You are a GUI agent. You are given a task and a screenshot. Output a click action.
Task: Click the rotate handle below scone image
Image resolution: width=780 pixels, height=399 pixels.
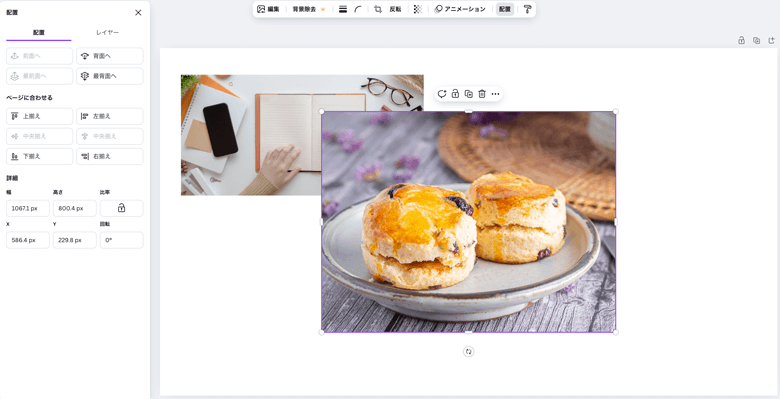pyautogui.click(x=469, y=352)
